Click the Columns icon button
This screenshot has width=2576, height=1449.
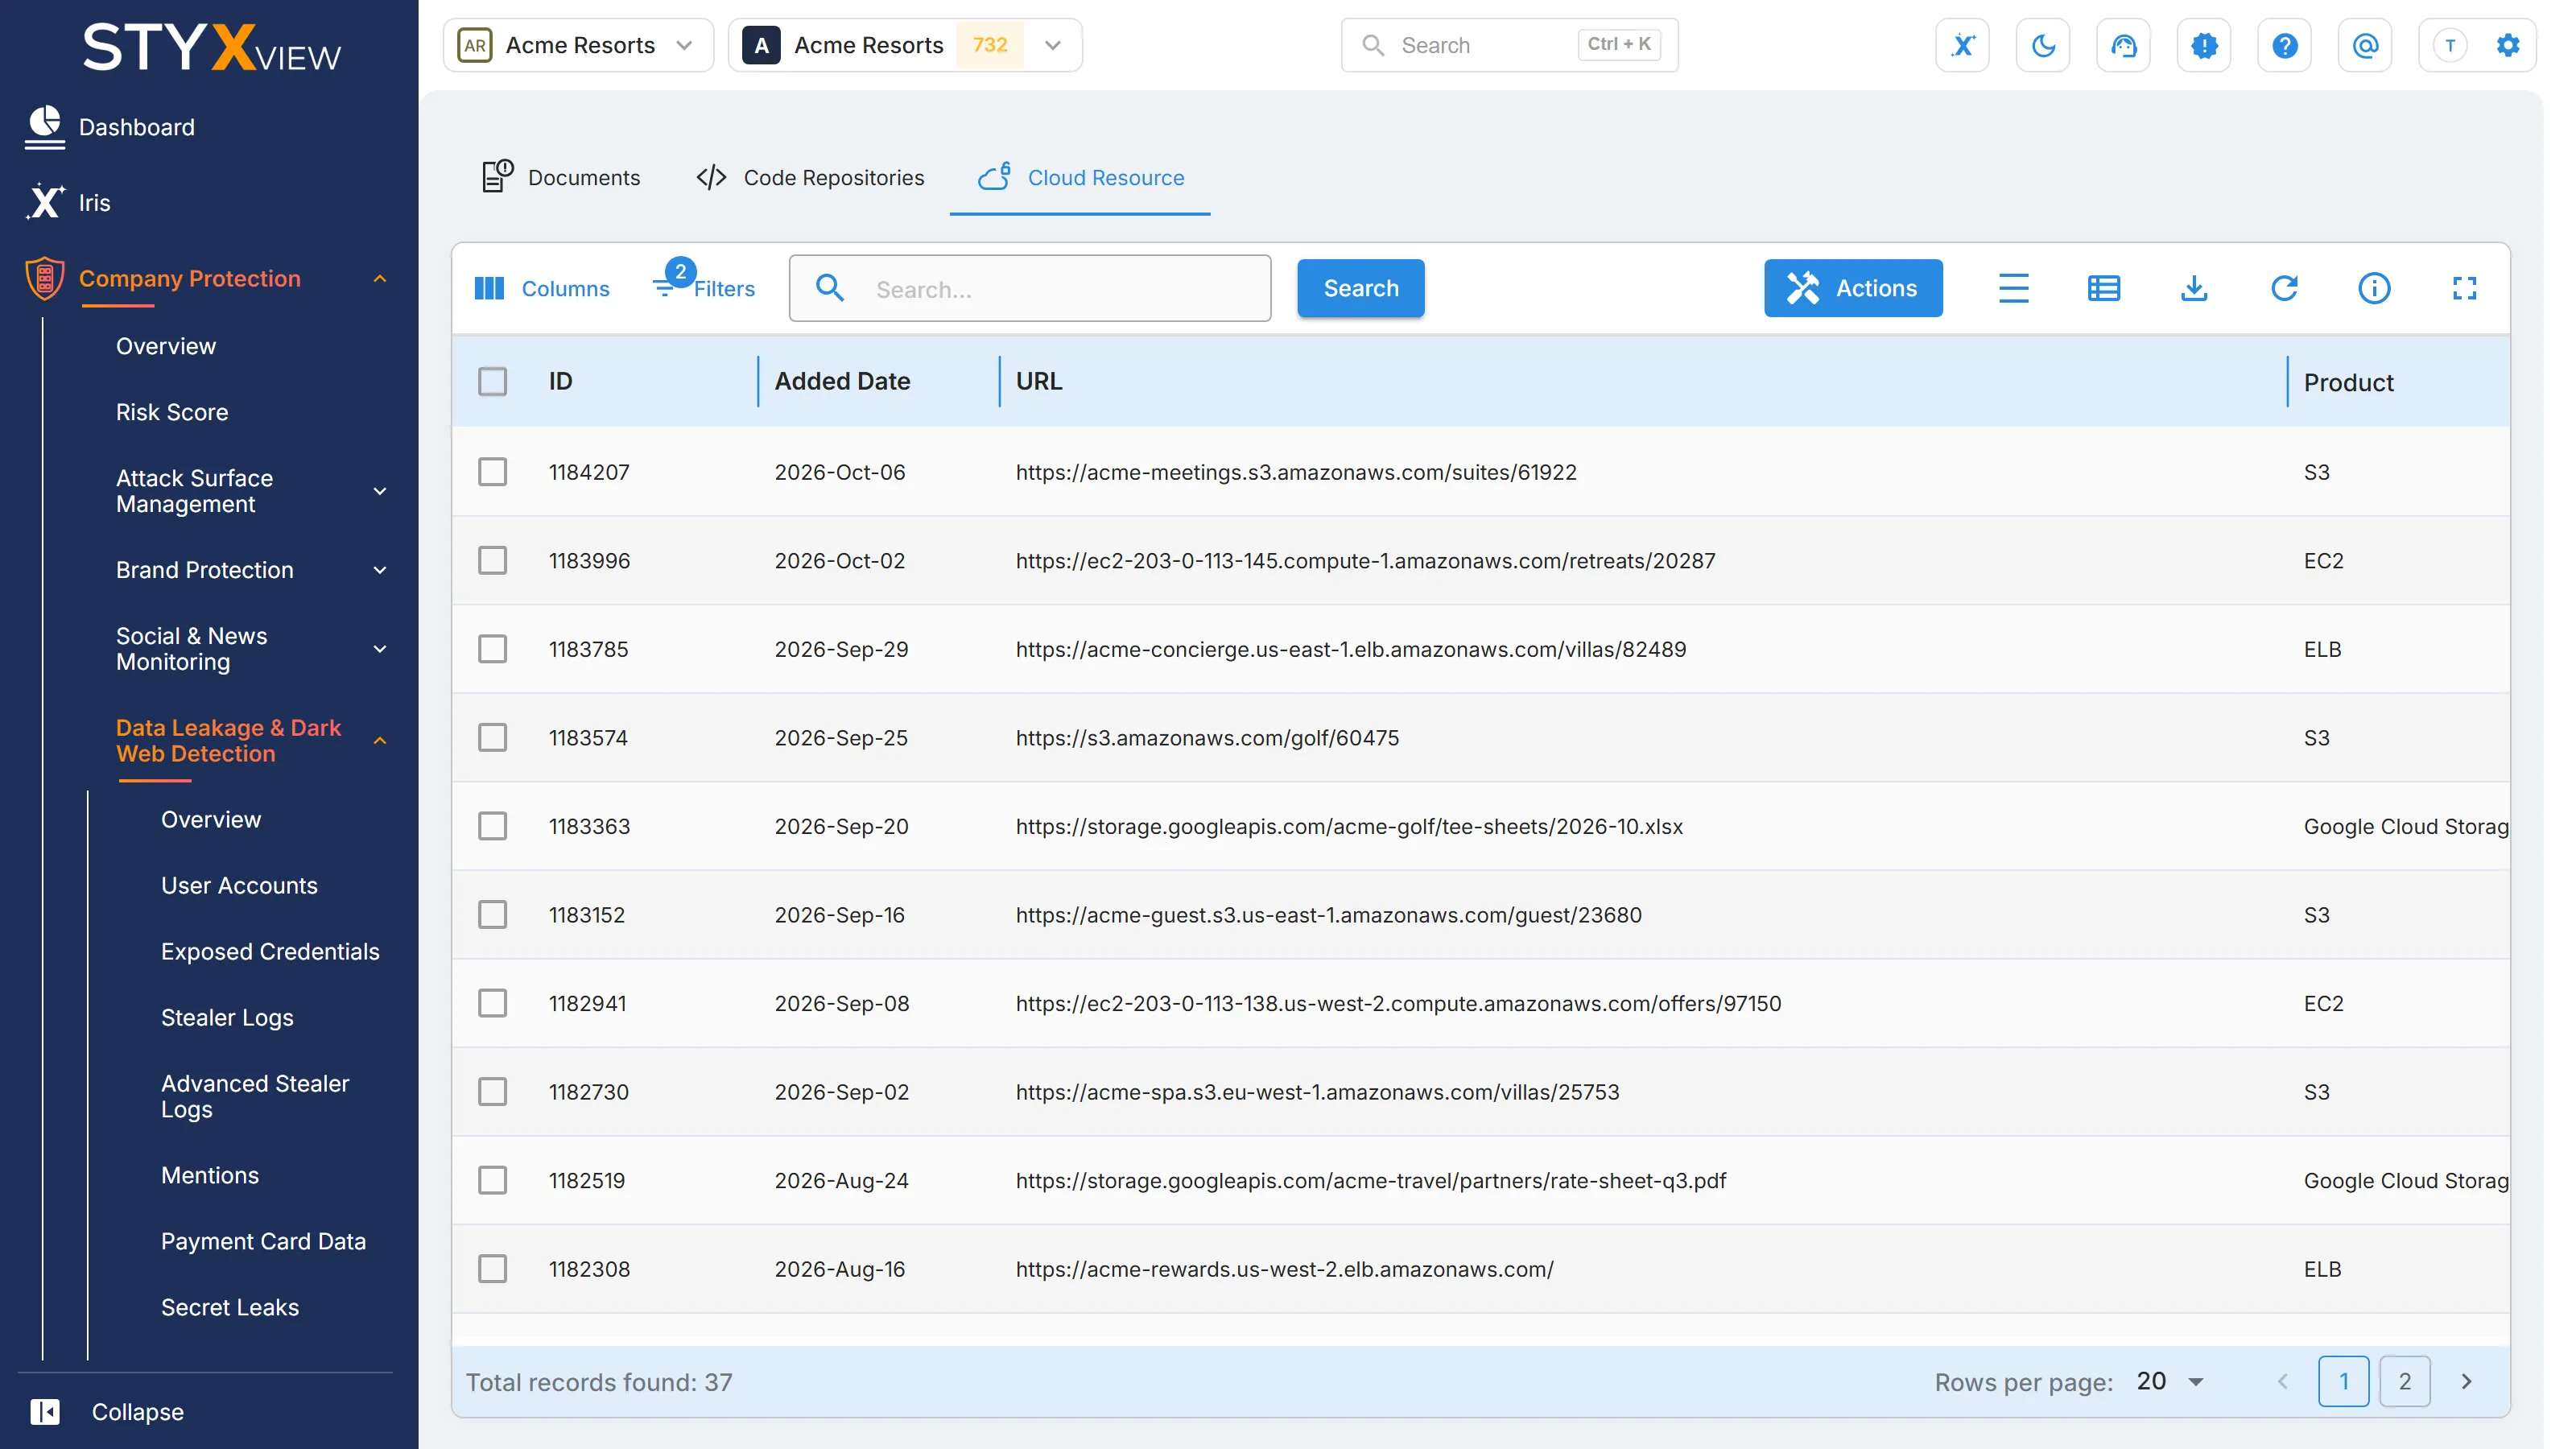point(541,288)
